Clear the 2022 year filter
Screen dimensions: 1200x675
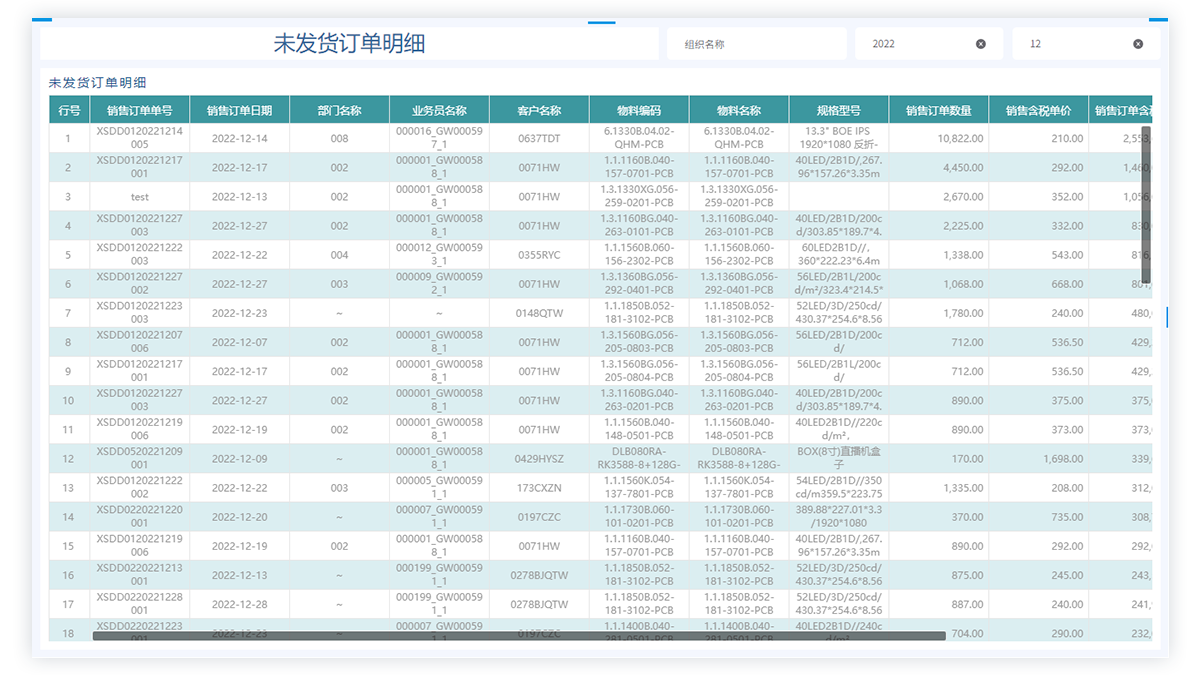coord(980,44)
